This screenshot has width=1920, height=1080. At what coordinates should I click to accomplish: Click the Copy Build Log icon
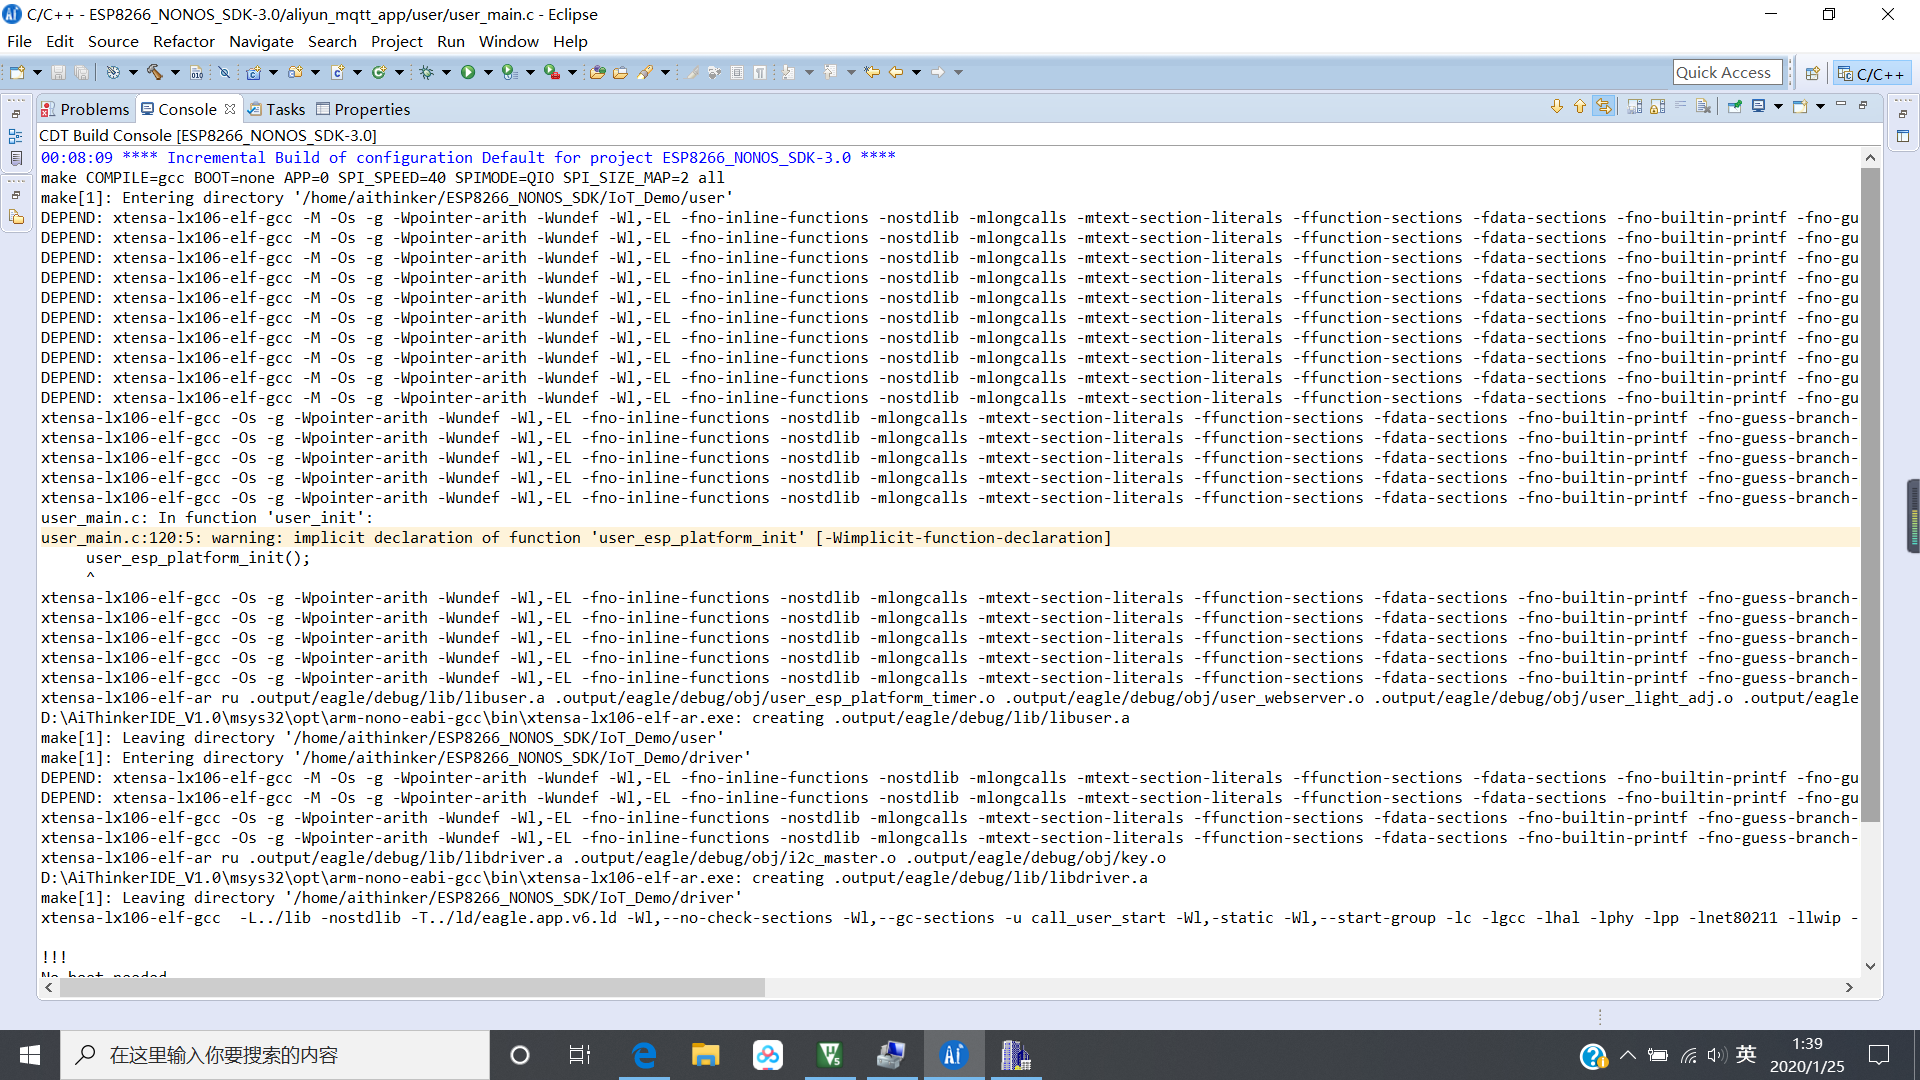coord(1635,107)
